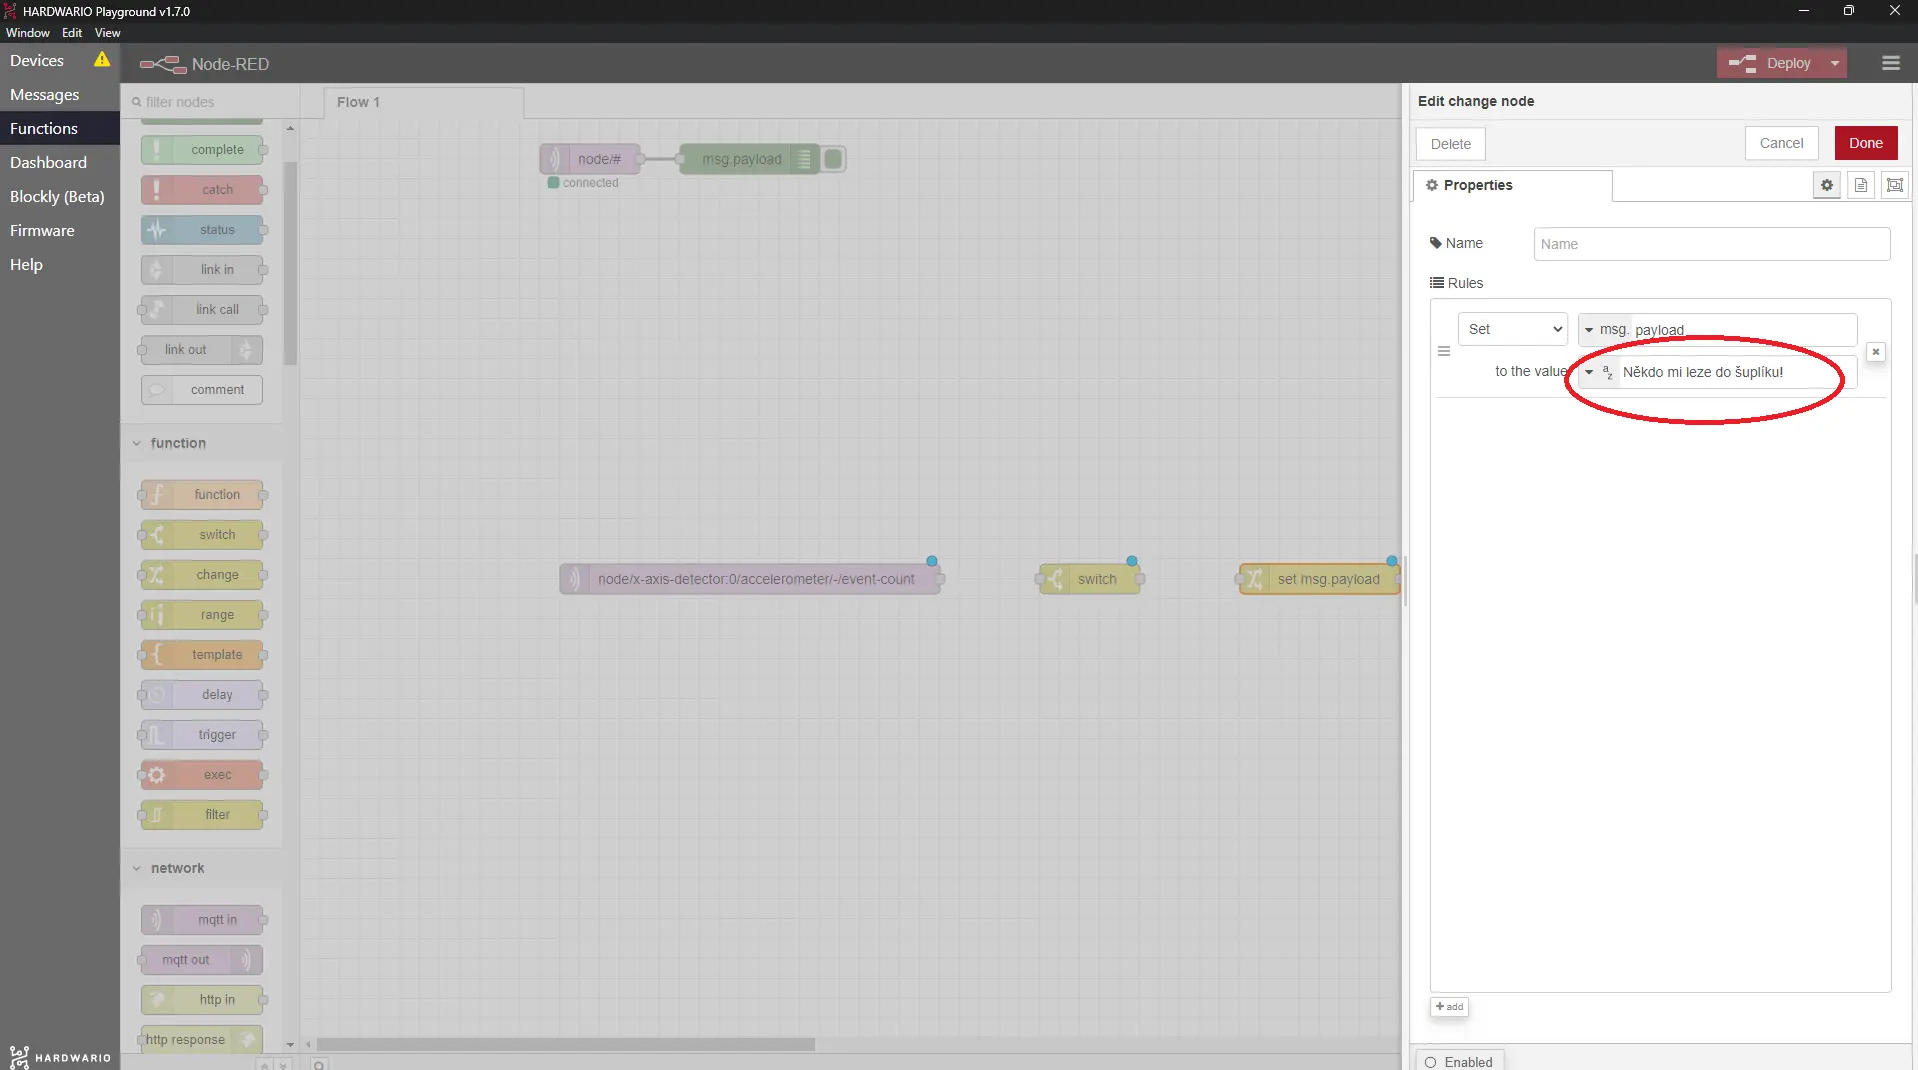1918x1070 pixels.
Task: Select the link in node in palette
Action: 202,270
